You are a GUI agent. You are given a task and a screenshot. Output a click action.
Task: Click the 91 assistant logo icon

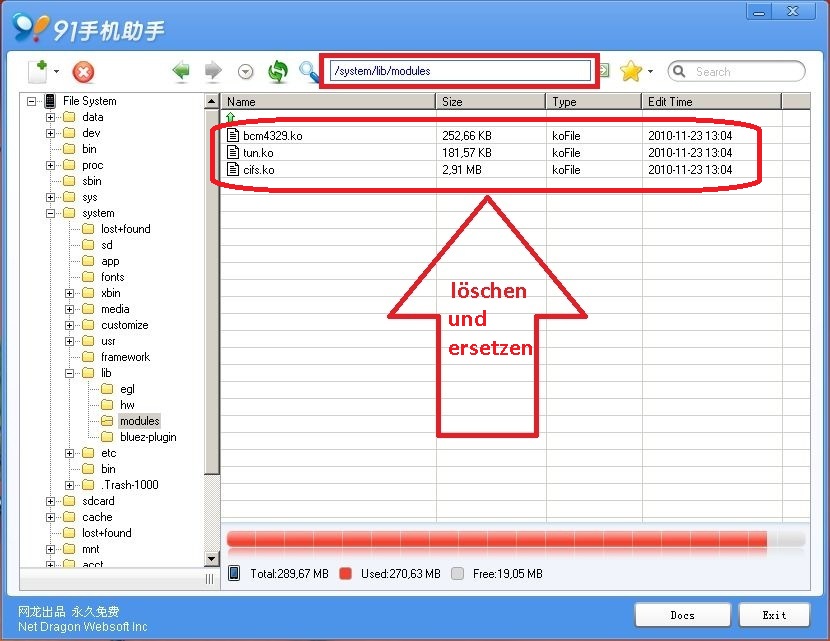coord(31,28)
